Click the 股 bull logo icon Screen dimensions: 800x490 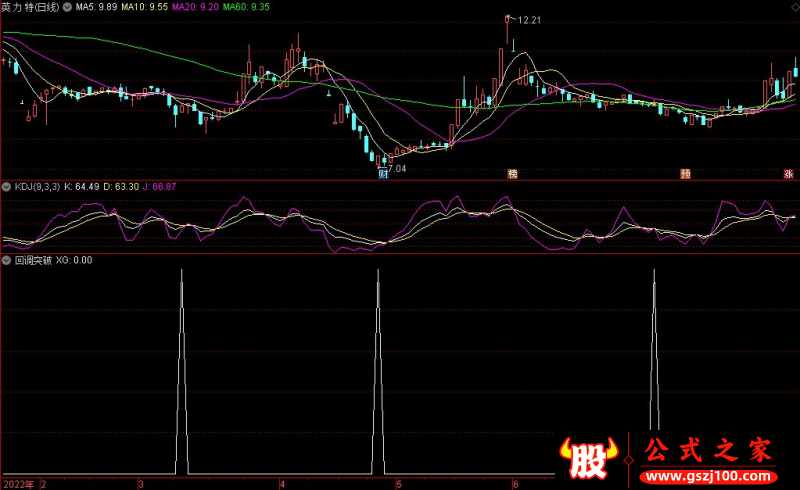point(588,457)
